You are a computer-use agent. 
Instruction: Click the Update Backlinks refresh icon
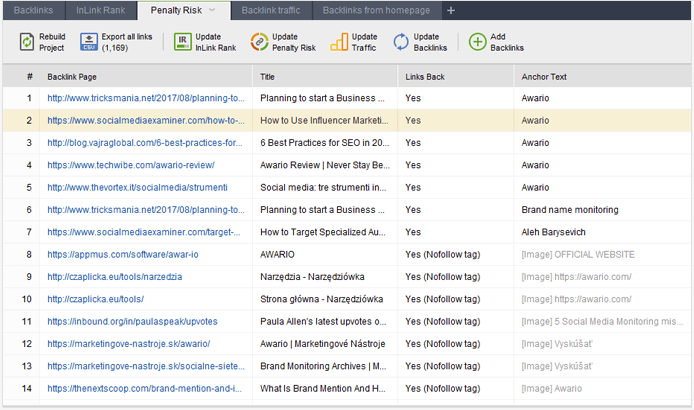click(x=401, y=42)
